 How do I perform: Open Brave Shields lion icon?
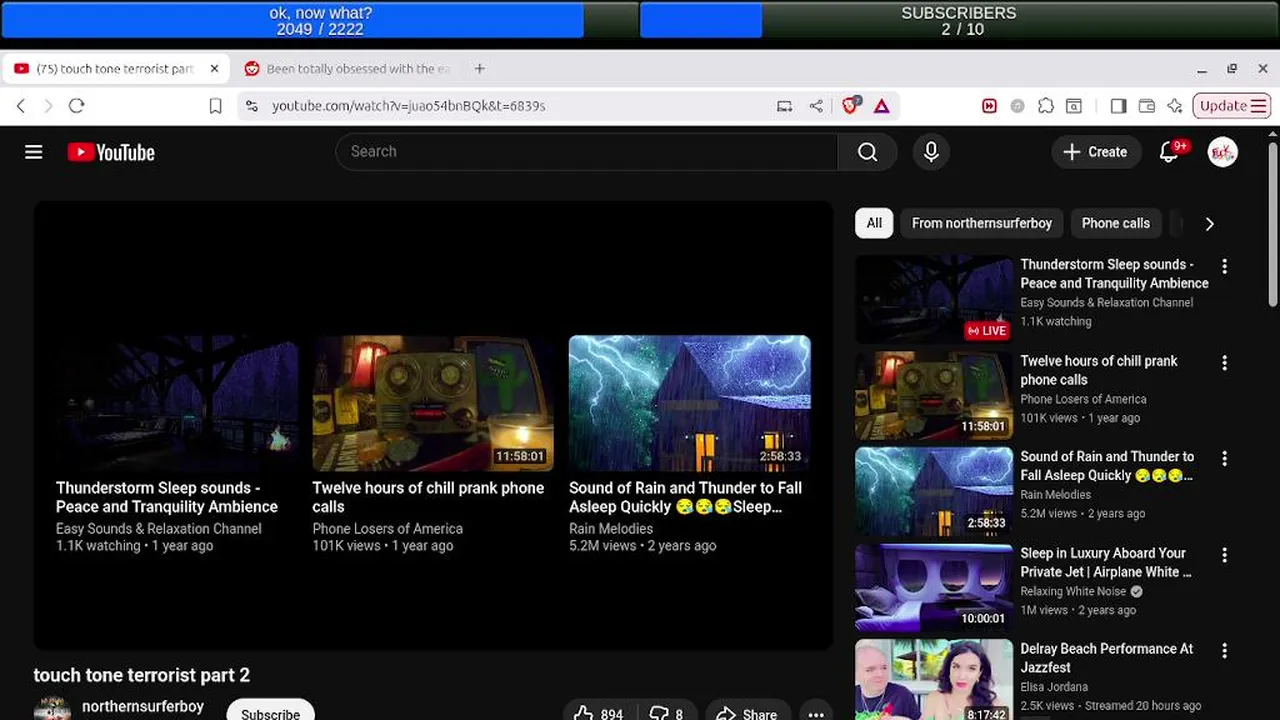tap(850, 105)
